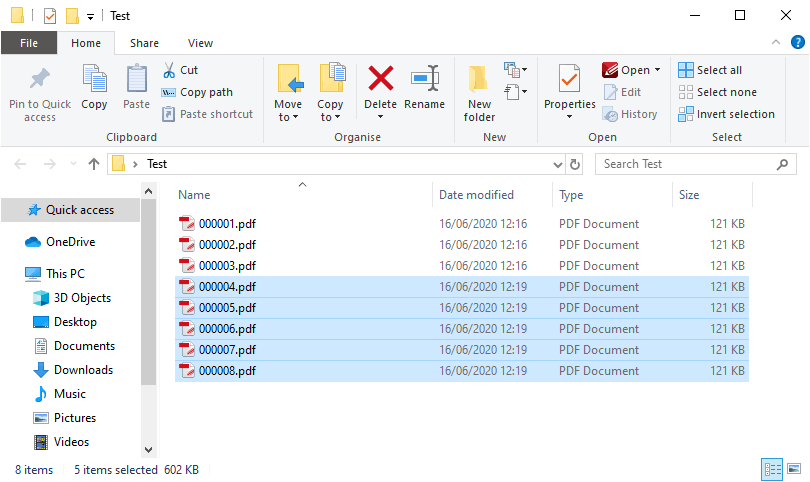
Task: Open the Easy access dropdown icon
Action: point(516,92)
